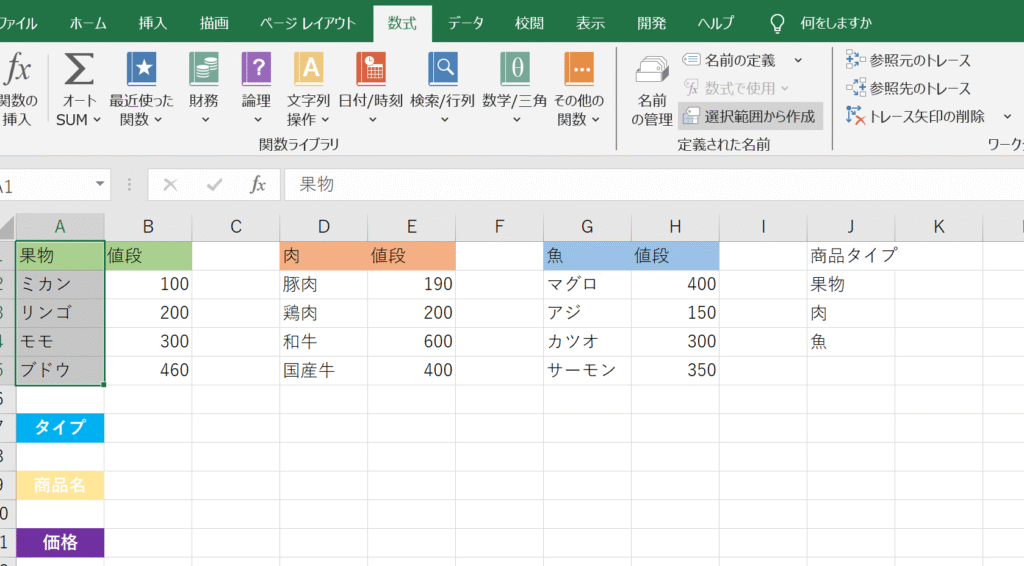Select the purple 価格 cell
This screenshot has height=566, width=1024.
(60, 543)
